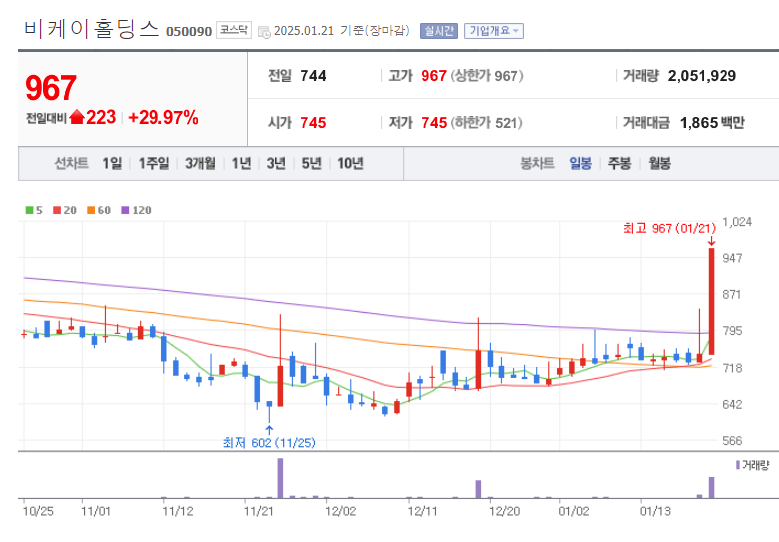This screenshot has height=542, width=779.
Task: Switch to 월봉 monthly candle chart
Action: [659, 163]
